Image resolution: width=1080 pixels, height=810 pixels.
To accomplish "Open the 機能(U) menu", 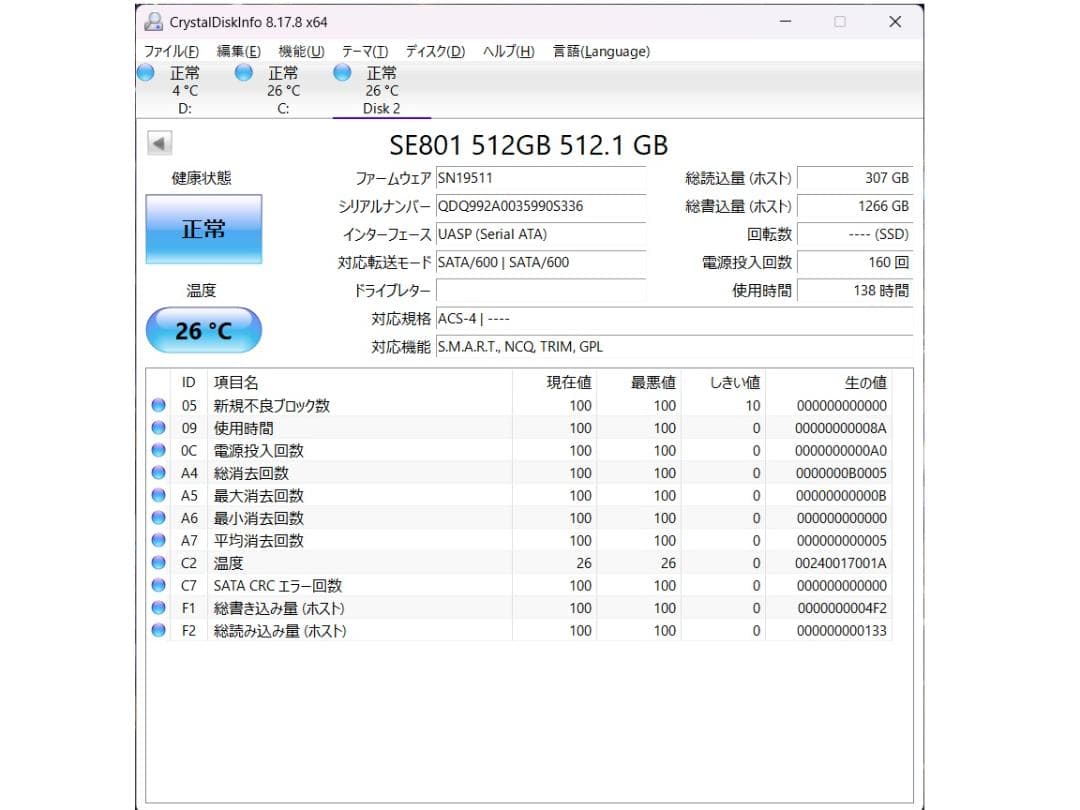I will click(x=301, y=52).
